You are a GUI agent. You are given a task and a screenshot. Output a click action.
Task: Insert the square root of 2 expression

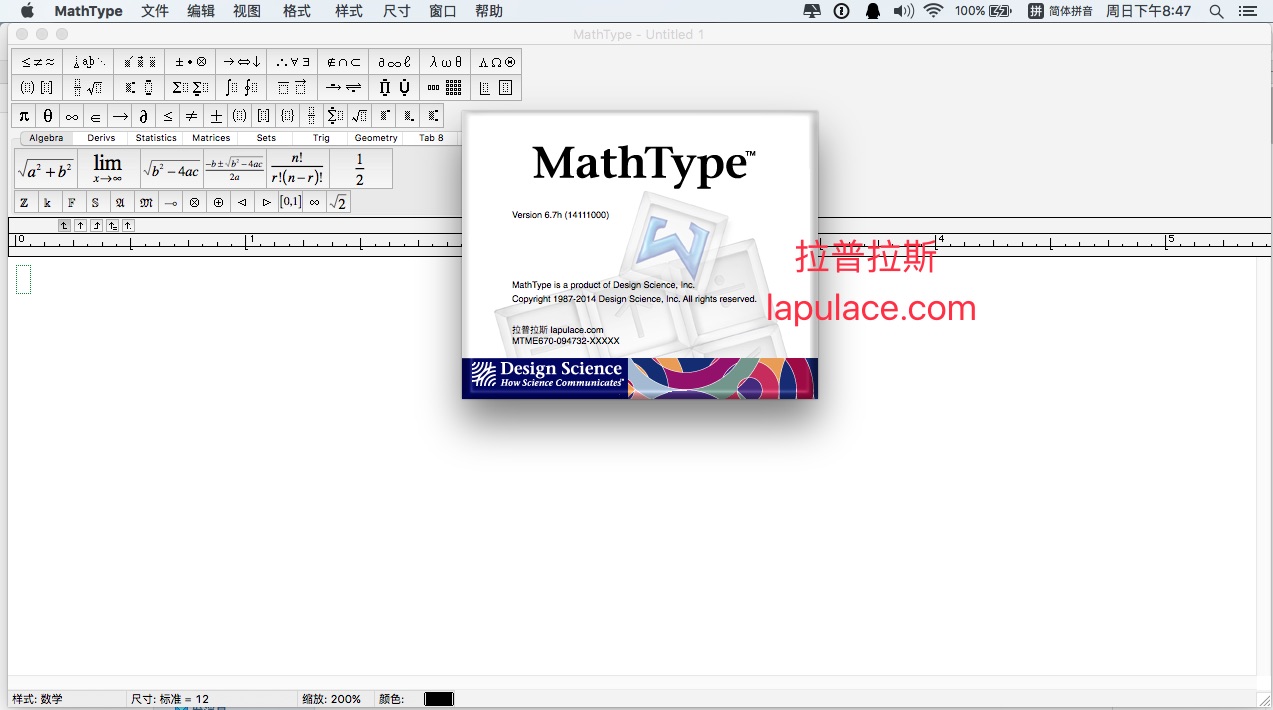339,202
